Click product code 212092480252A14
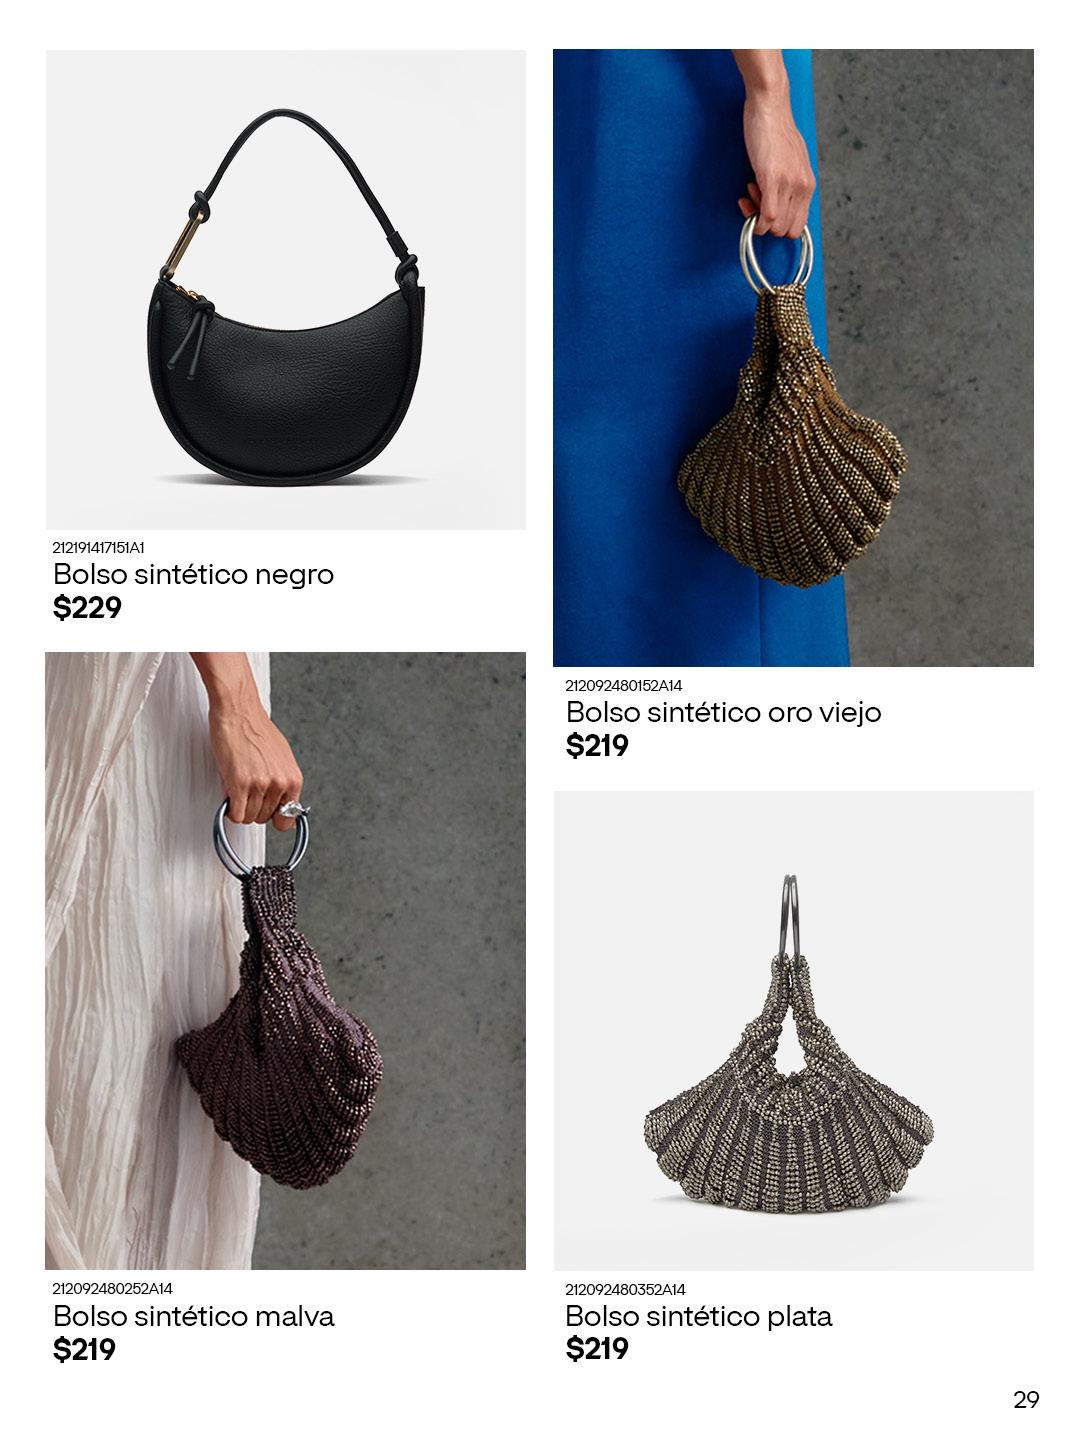Image resolution: width=1080 pixels, height=1450 pixels. pyautogui.click(x=113, y=1289)
